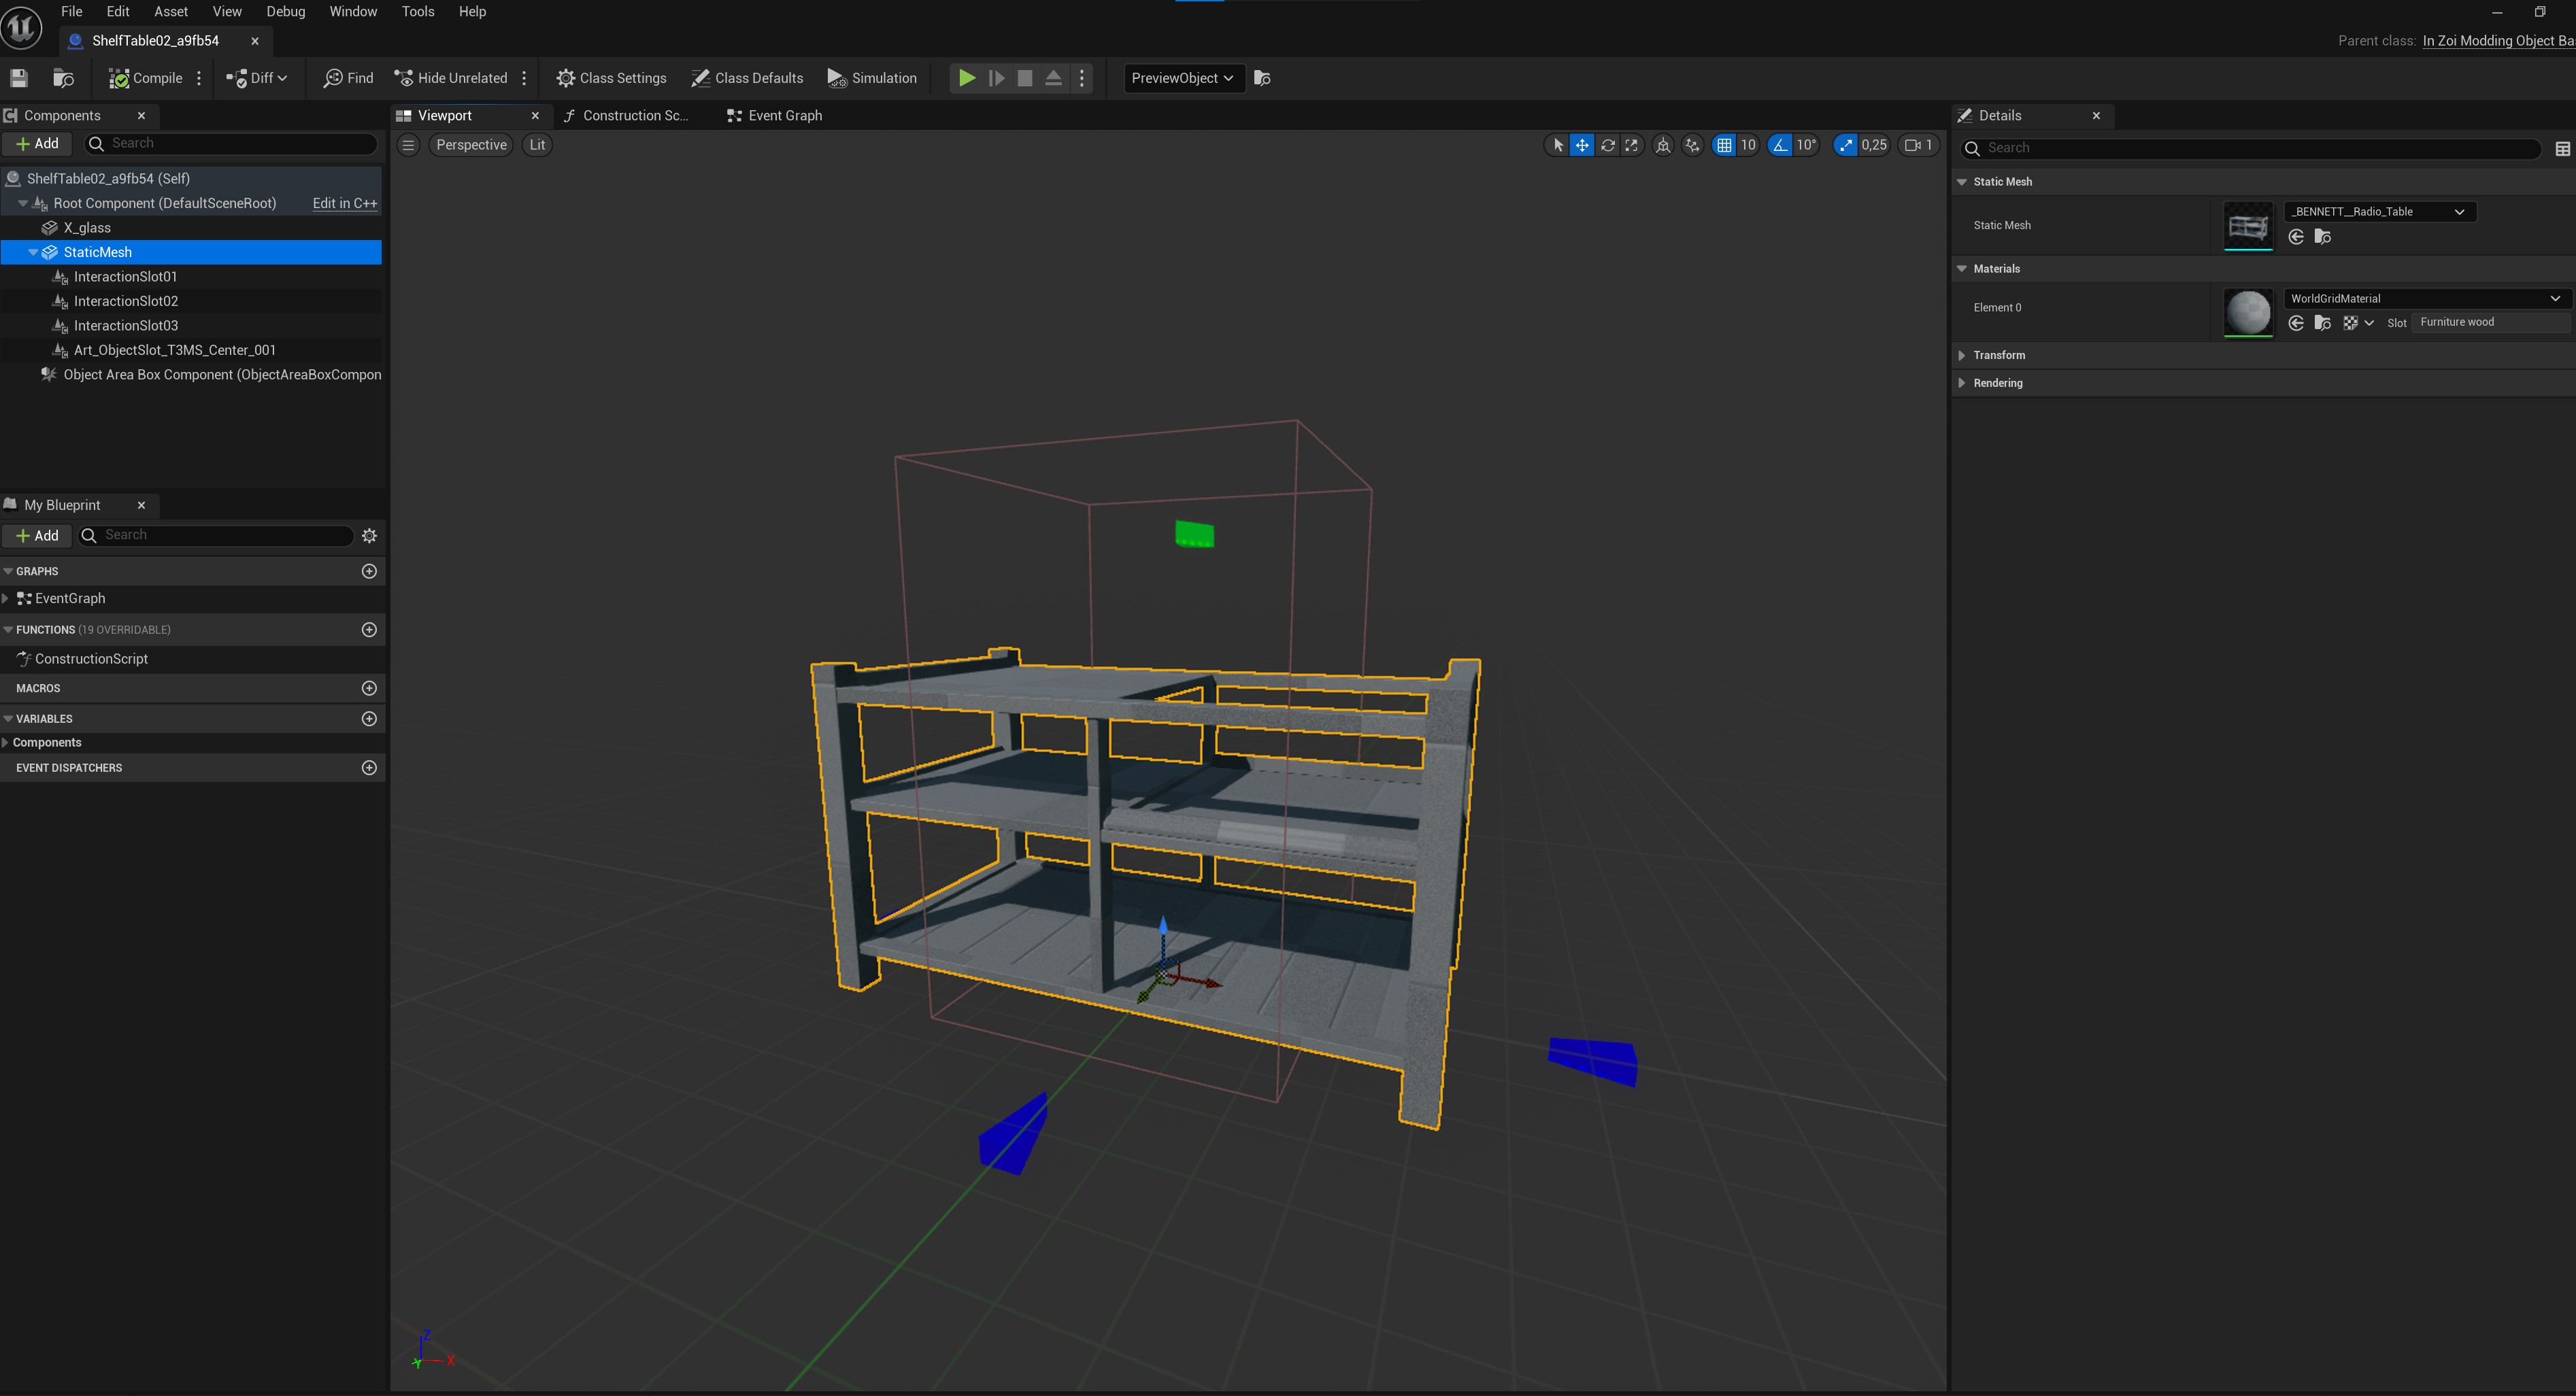Choose the Rotate gizmo tool
Screen dimensions: 2576x1396
pos(1607,145)
